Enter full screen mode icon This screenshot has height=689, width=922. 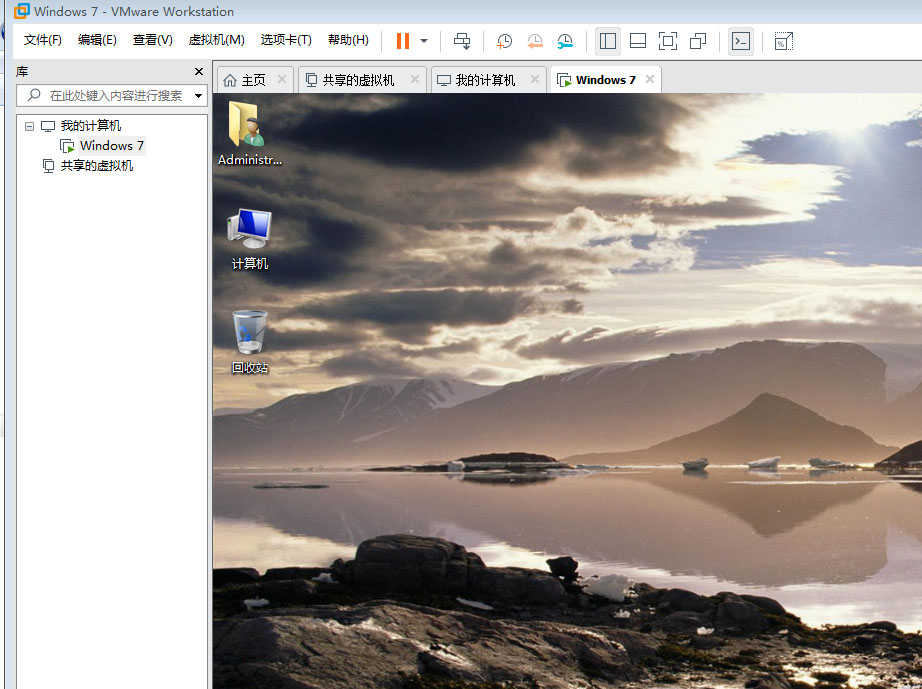(x=667, y=41)
